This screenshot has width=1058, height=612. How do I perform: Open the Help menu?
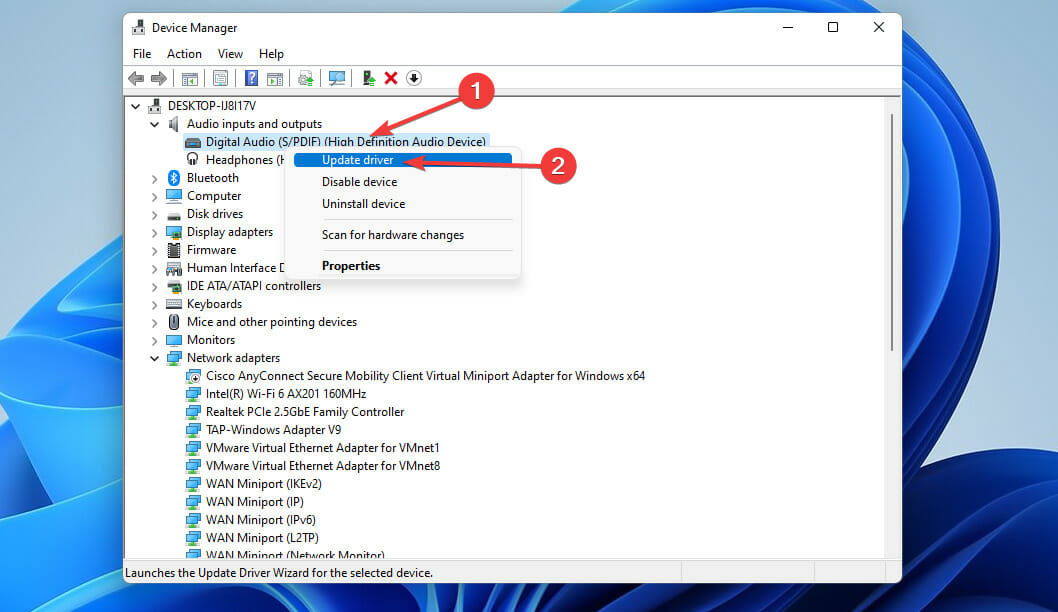tap(271, 54)
